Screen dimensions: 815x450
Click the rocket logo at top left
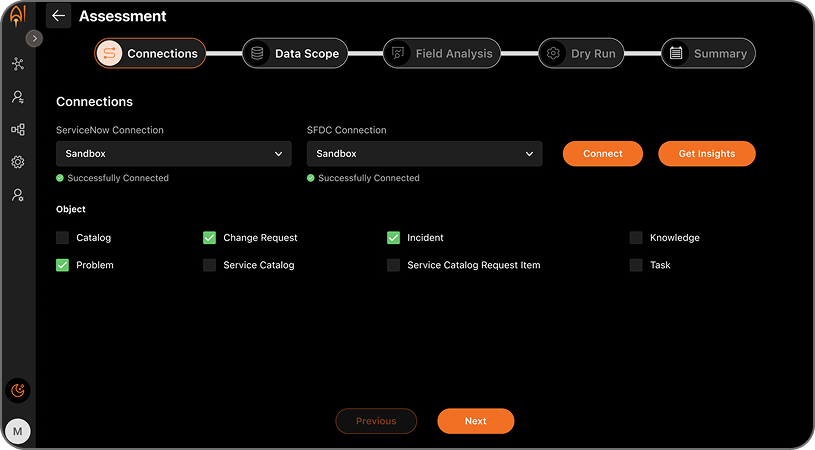pos(17,17)
